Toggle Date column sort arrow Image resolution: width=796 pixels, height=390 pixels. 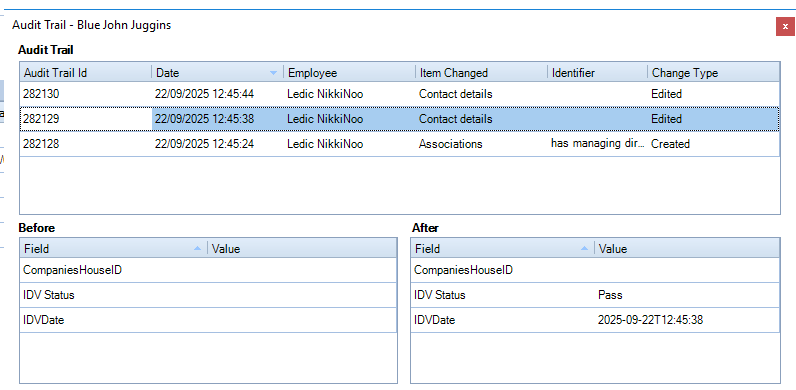[274, 73]
